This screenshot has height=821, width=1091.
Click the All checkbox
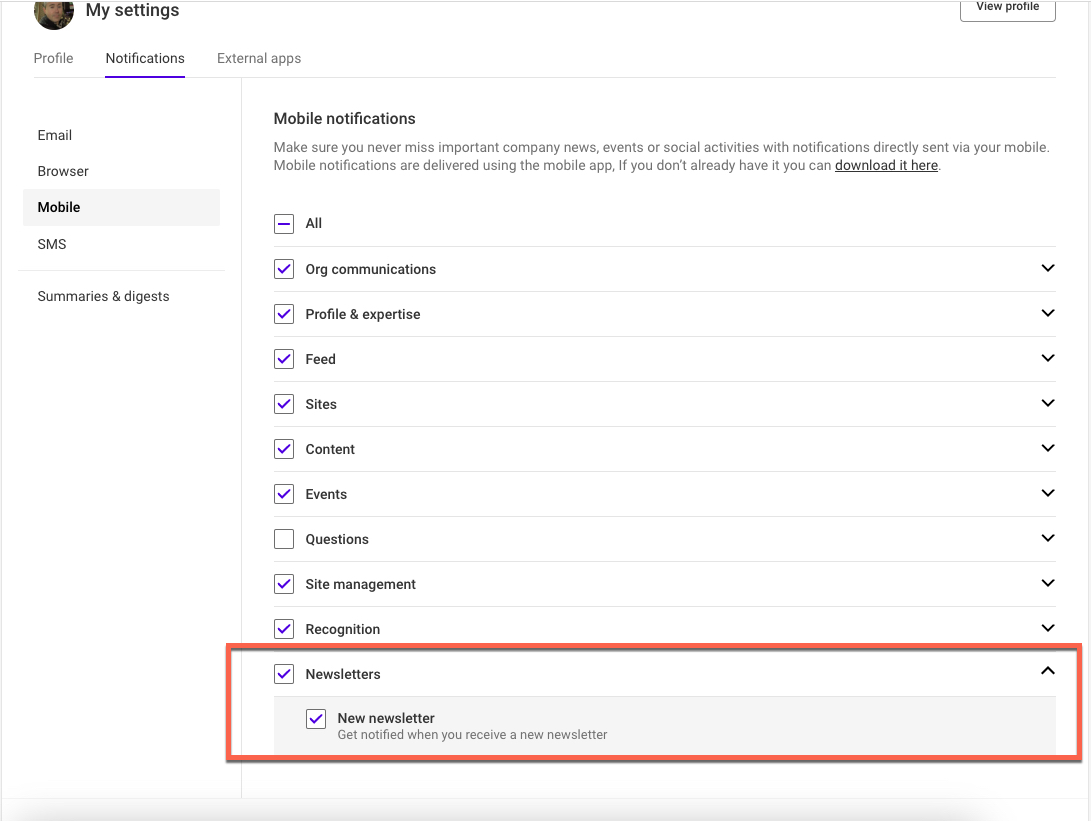tap(284, 223)
